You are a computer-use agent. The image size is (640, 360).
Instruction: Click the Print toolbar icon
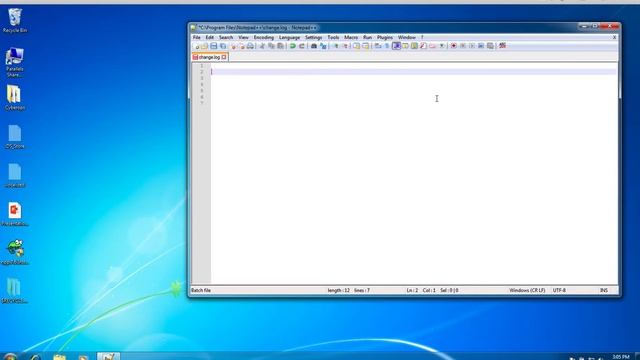point(250,46)
